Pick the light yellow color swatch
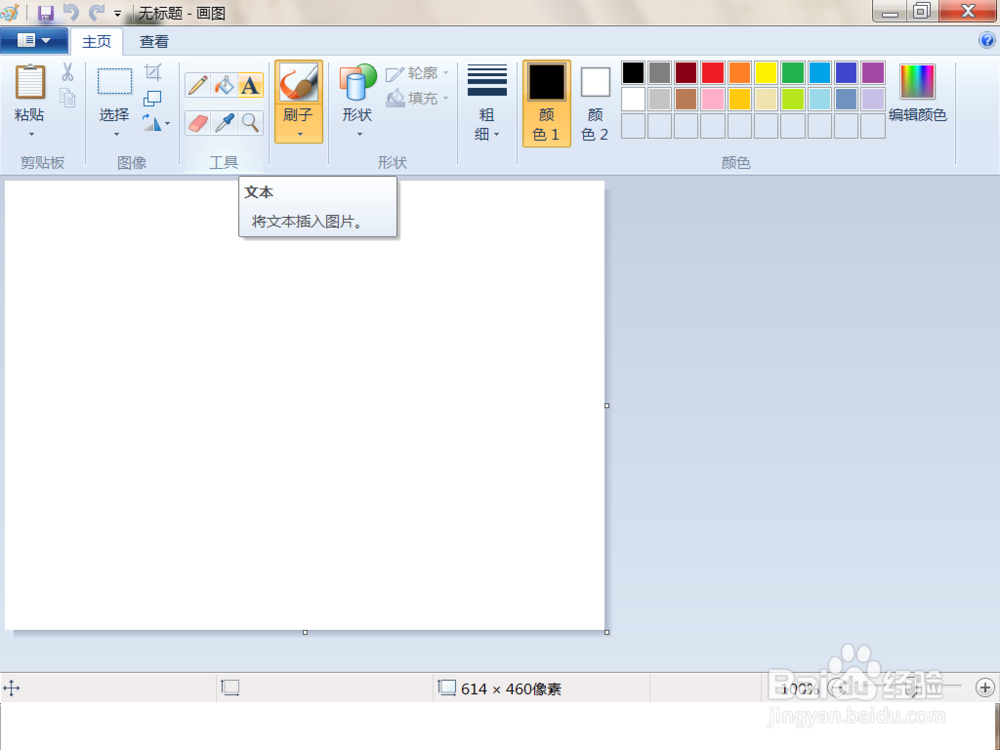1000x750 pixels. pyautogui.click(x=766, y=99)
